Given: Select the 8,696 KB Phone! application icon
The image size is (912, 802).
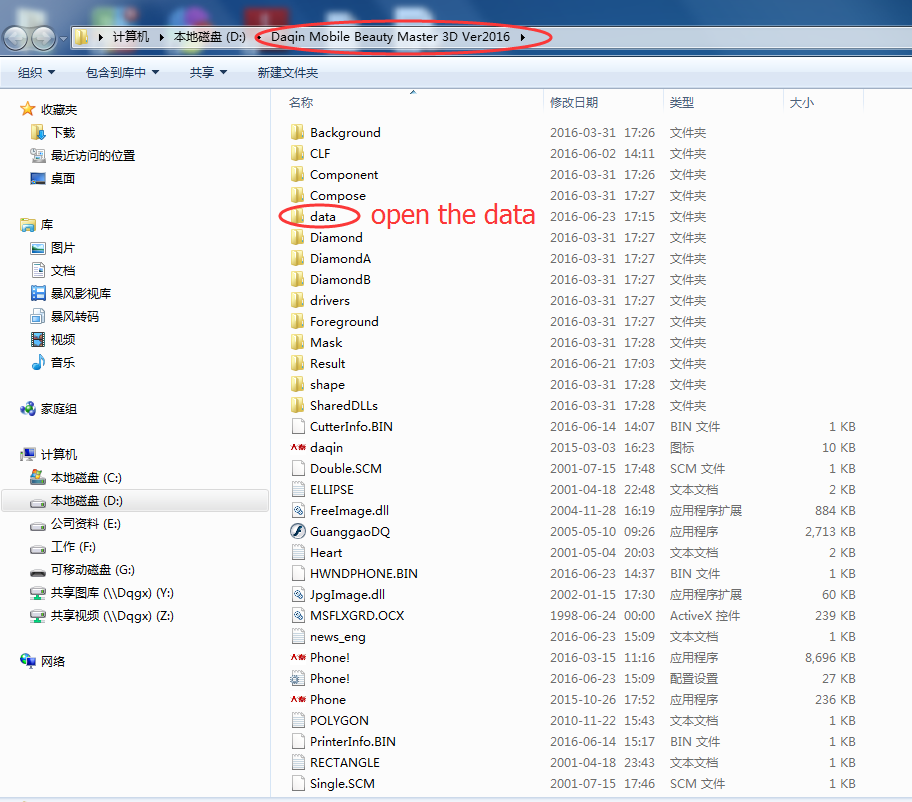Looking at the screenshot, I should pos(298,657).
